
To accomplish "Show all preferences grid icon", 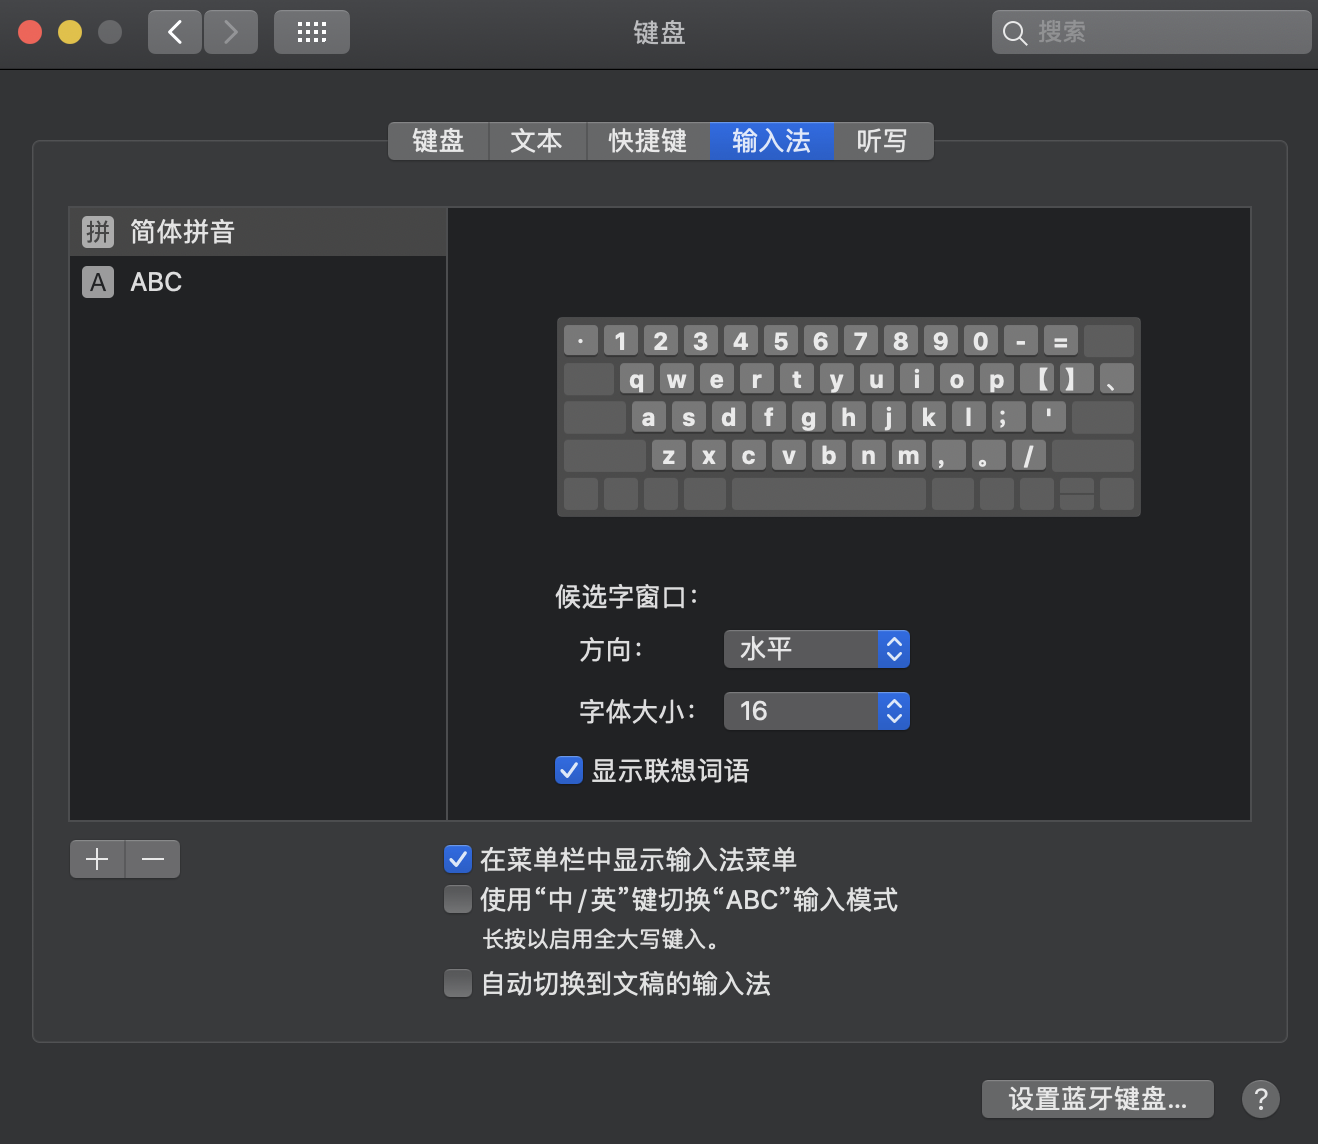I will (312, 32).
